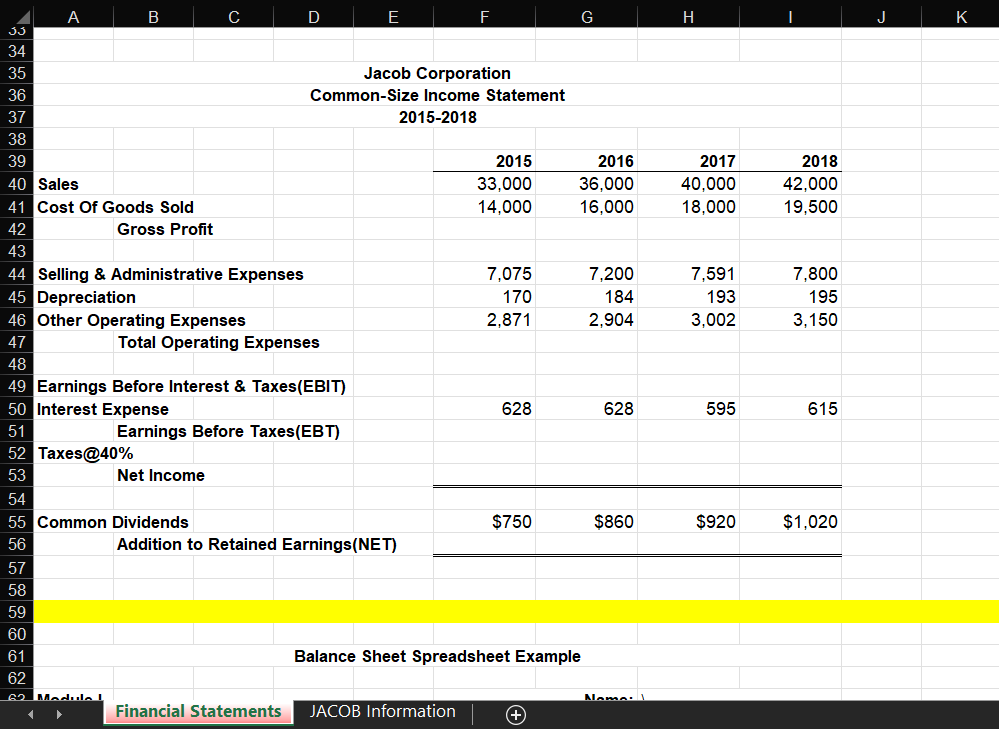Select the Balance Sheet Spreadsheet Example heading
This screenshot has width=999, height=729.
pos(437,656)
